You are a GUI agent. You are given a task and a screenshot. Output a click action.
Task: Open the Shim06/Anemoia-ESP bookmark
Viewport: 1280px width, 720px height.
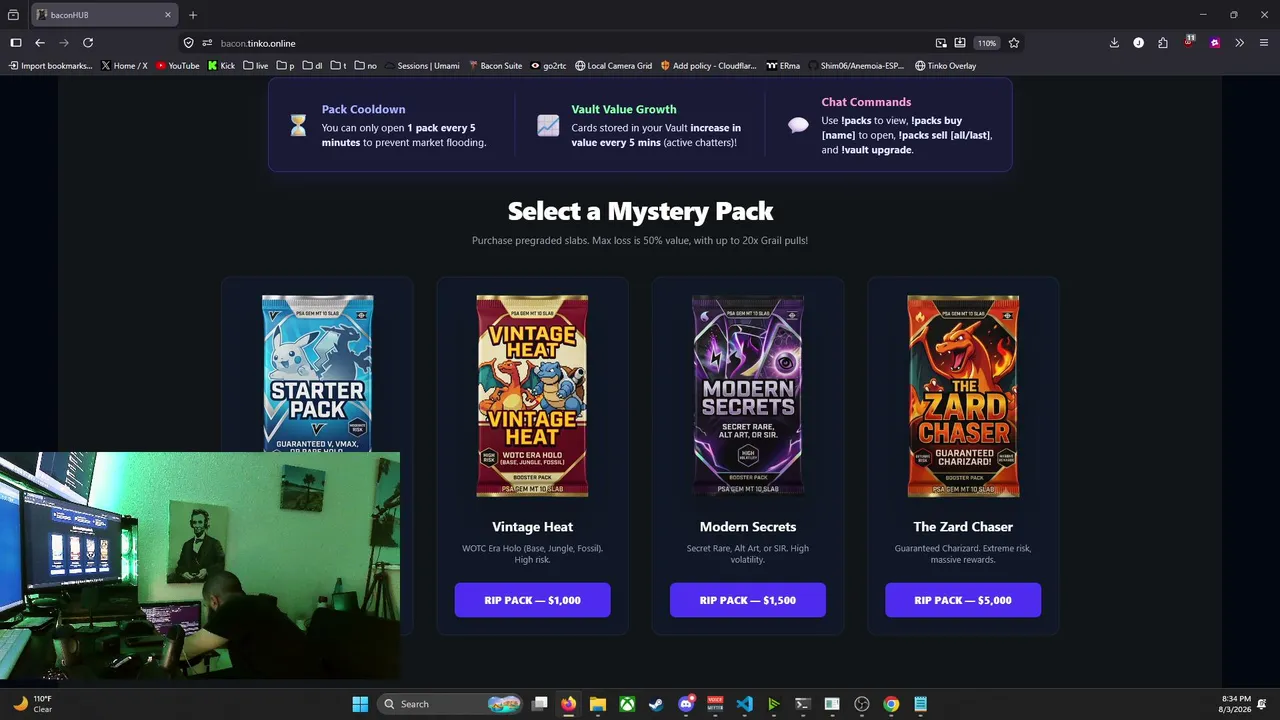857,66
